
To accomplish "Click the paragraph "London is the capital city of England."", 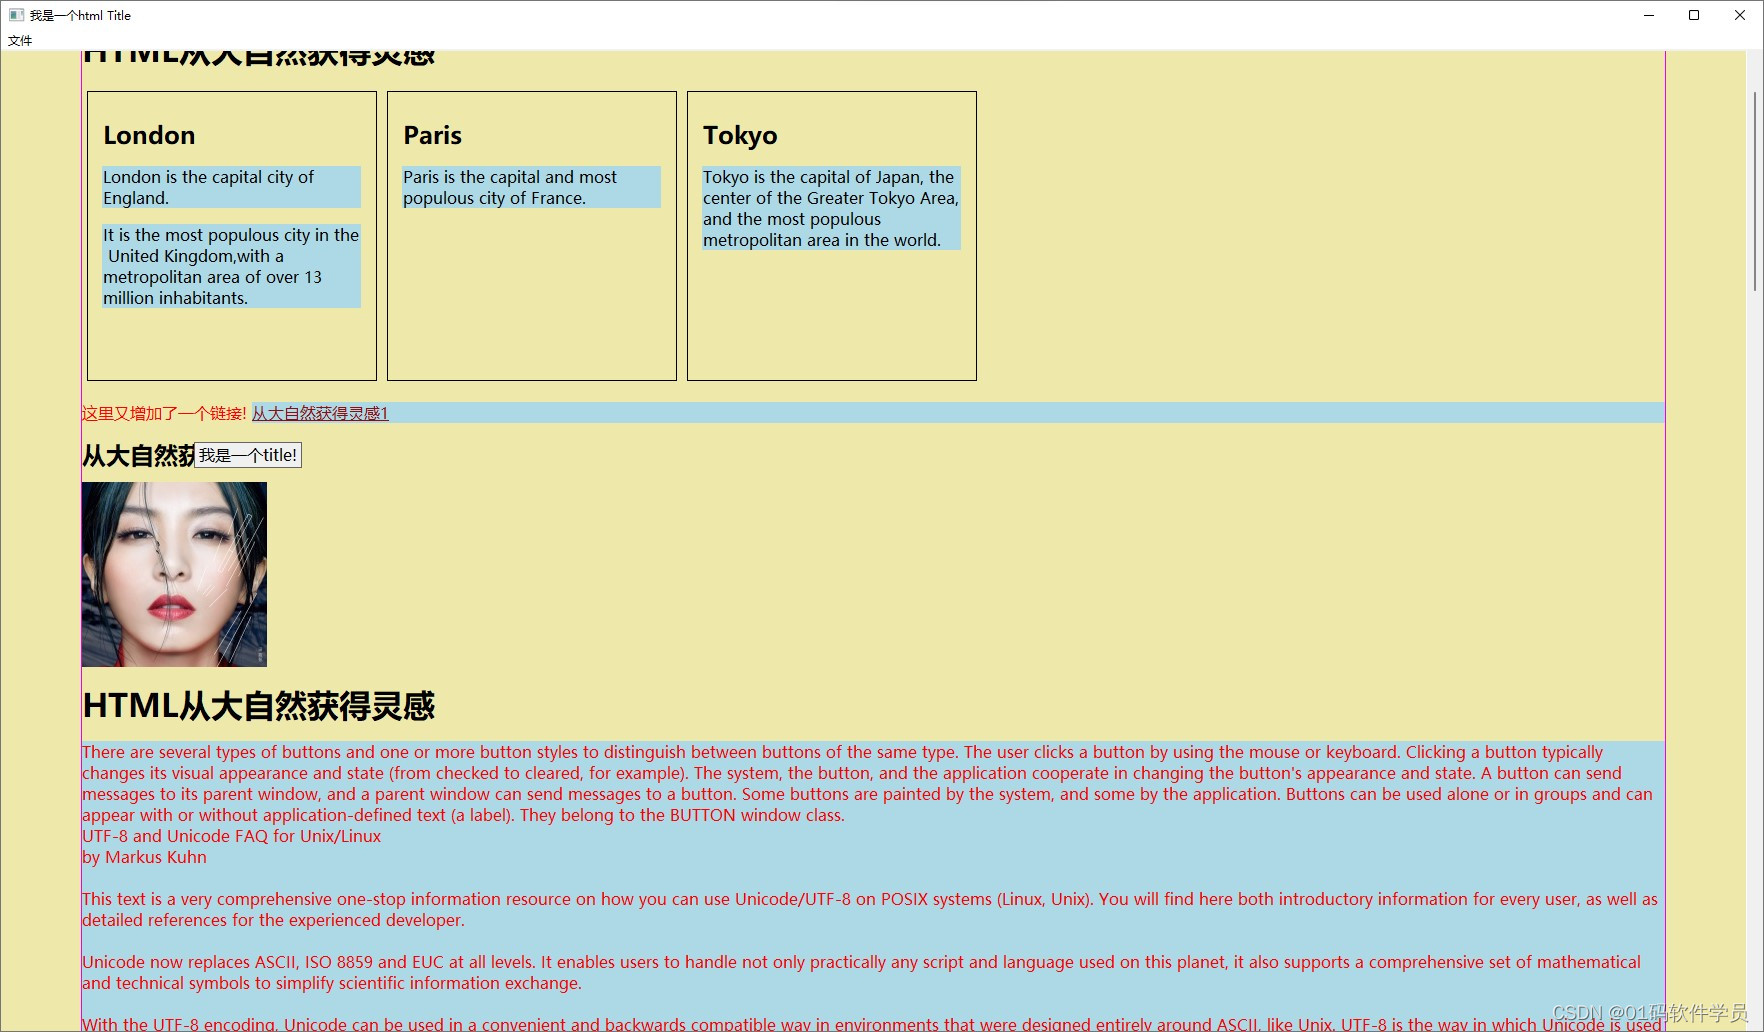I will 231,187.
